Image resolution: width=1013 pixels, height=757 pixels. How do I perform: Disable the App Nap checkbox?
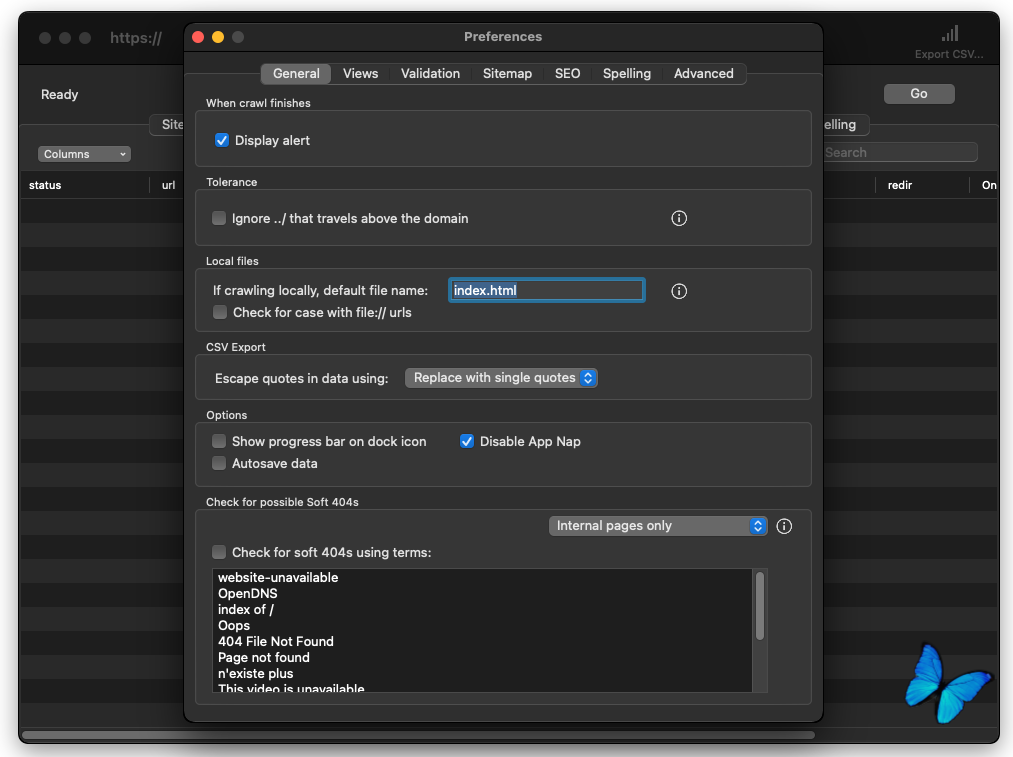[467, 441]
